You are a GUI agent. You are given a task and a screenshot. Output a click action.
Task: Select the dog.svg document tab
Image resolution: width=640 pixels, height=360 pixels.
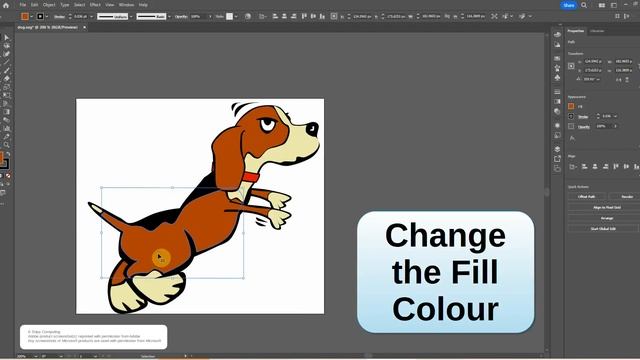(x=47, y=27)
